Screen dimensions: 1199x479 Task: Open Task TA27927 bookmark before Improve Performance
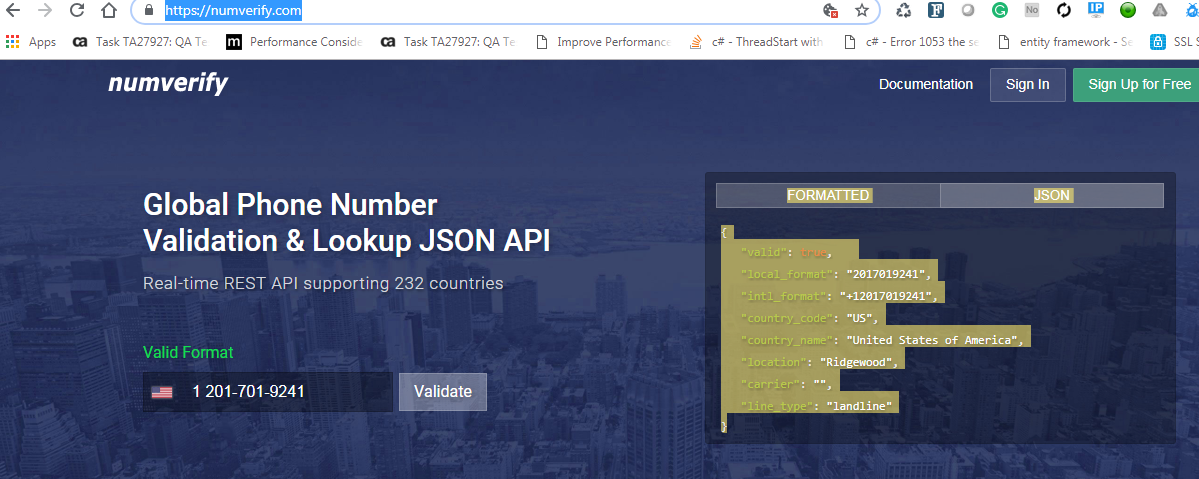[x=448, y=42]
